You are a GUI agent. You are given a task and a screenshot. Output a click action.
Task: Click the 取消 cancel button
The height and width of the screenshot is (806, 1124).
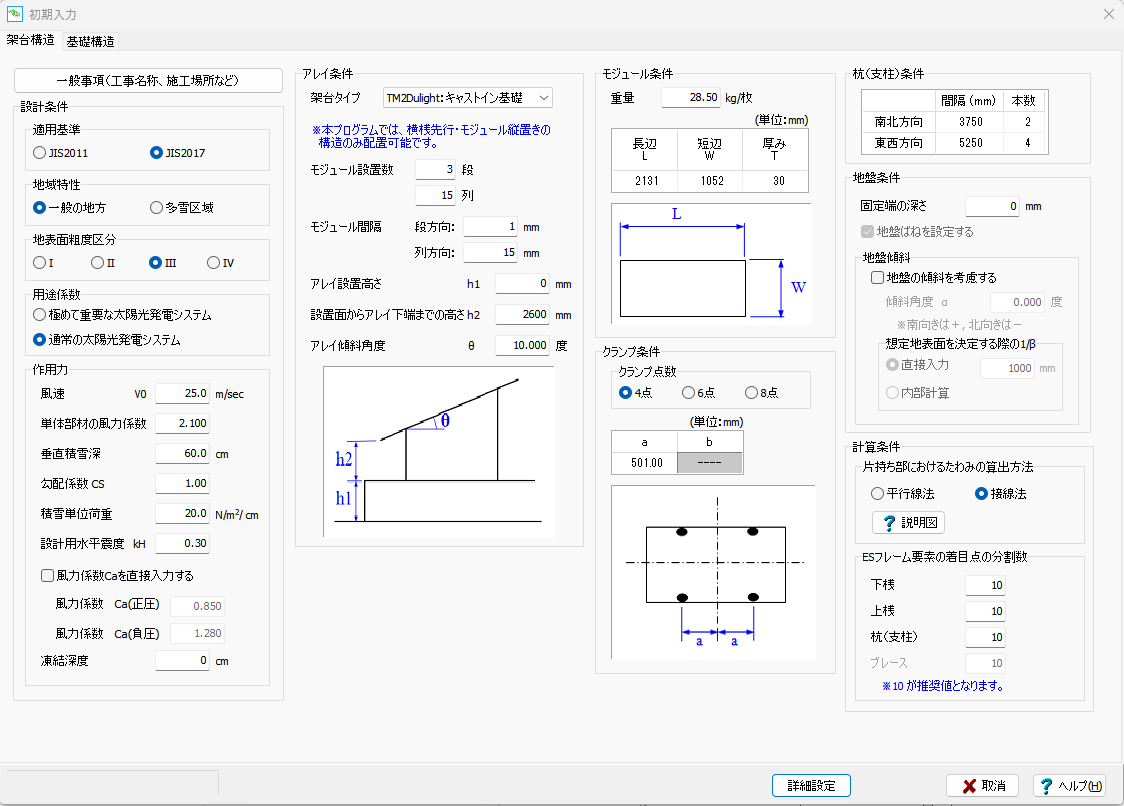[x=983, y=786]
